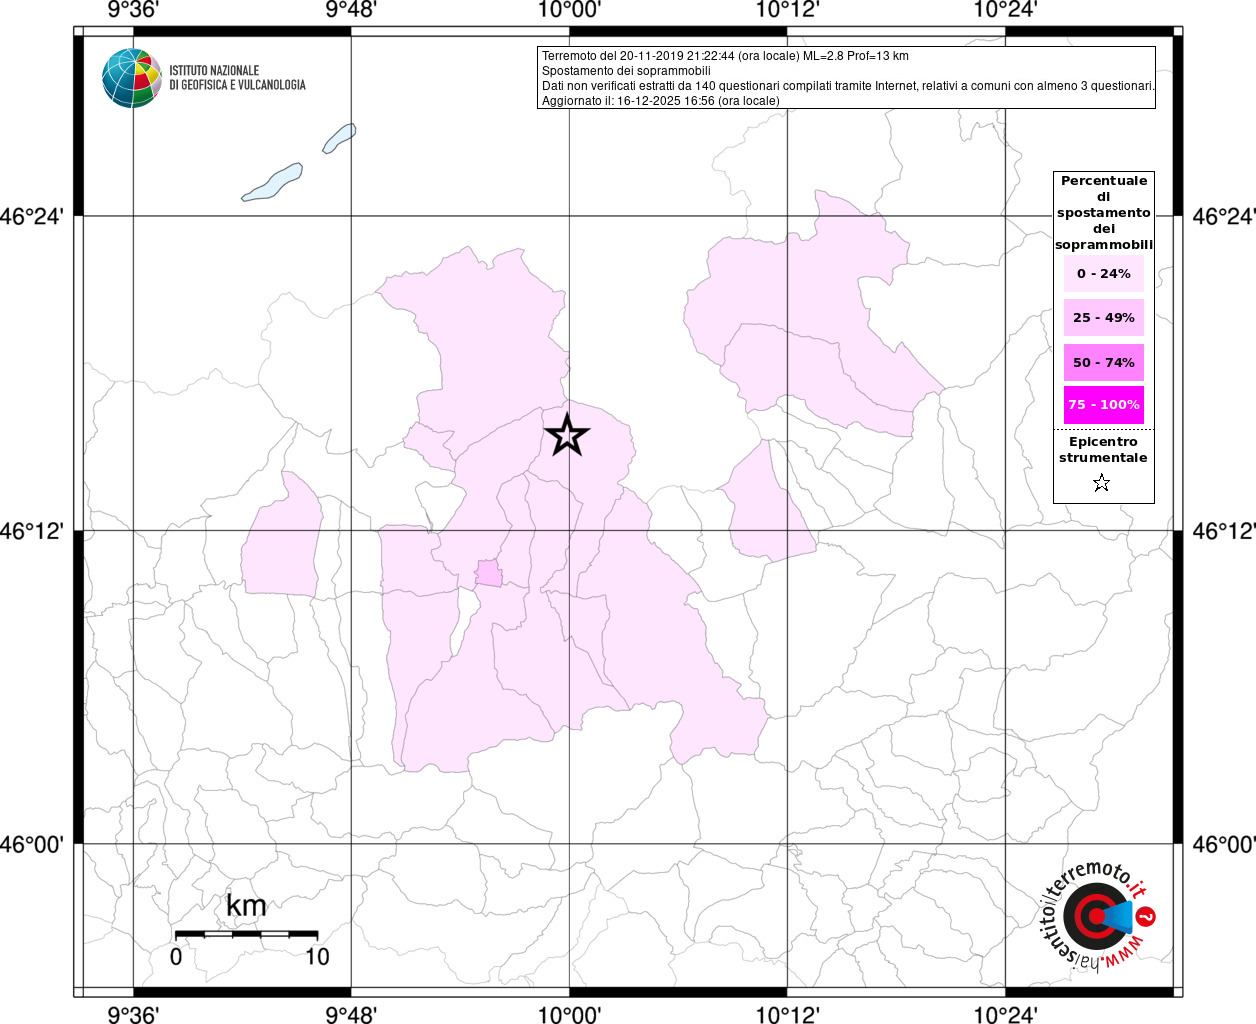Click the right axis label 46°24'
Viewport: 1256px width, 1024px height.
click(1224, 216)
